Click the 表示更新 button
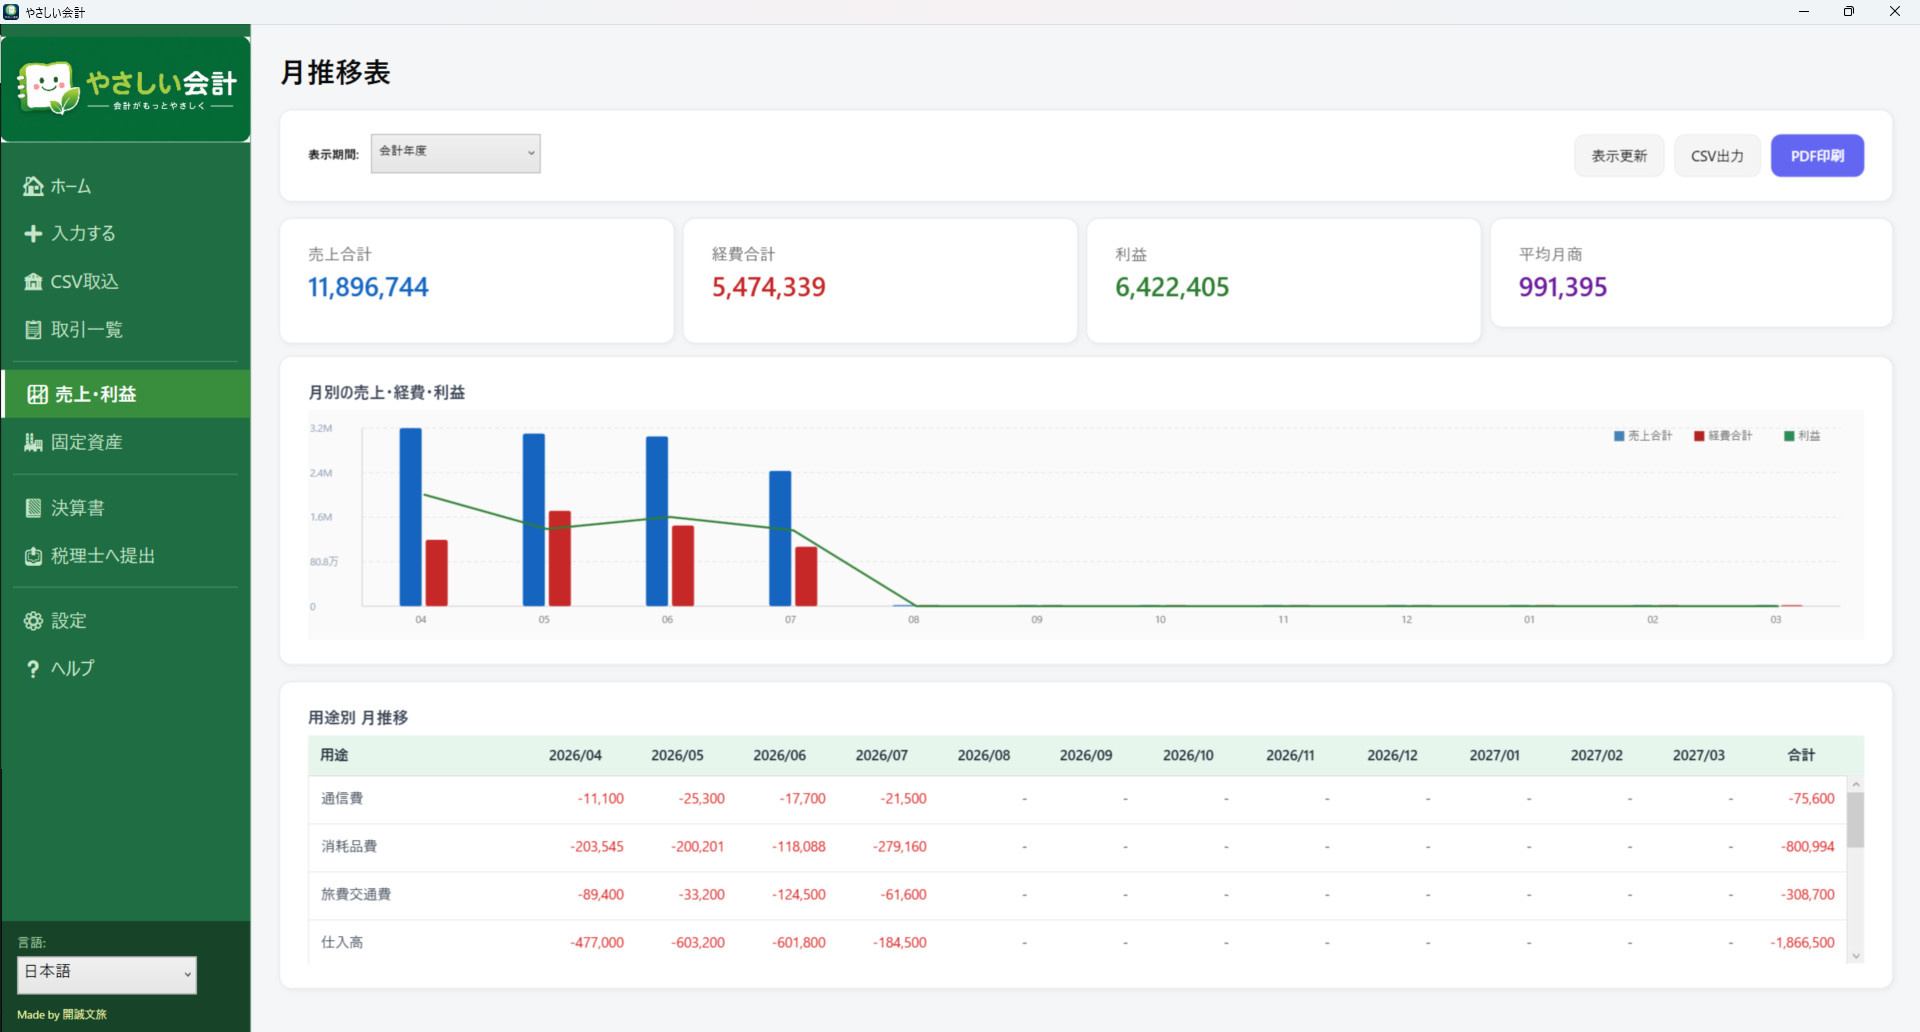 (1619, 156)
